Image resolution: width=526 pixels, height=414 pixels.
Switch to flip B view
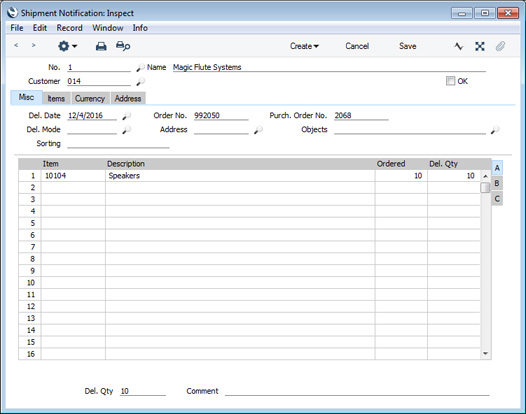click(497, 183)
